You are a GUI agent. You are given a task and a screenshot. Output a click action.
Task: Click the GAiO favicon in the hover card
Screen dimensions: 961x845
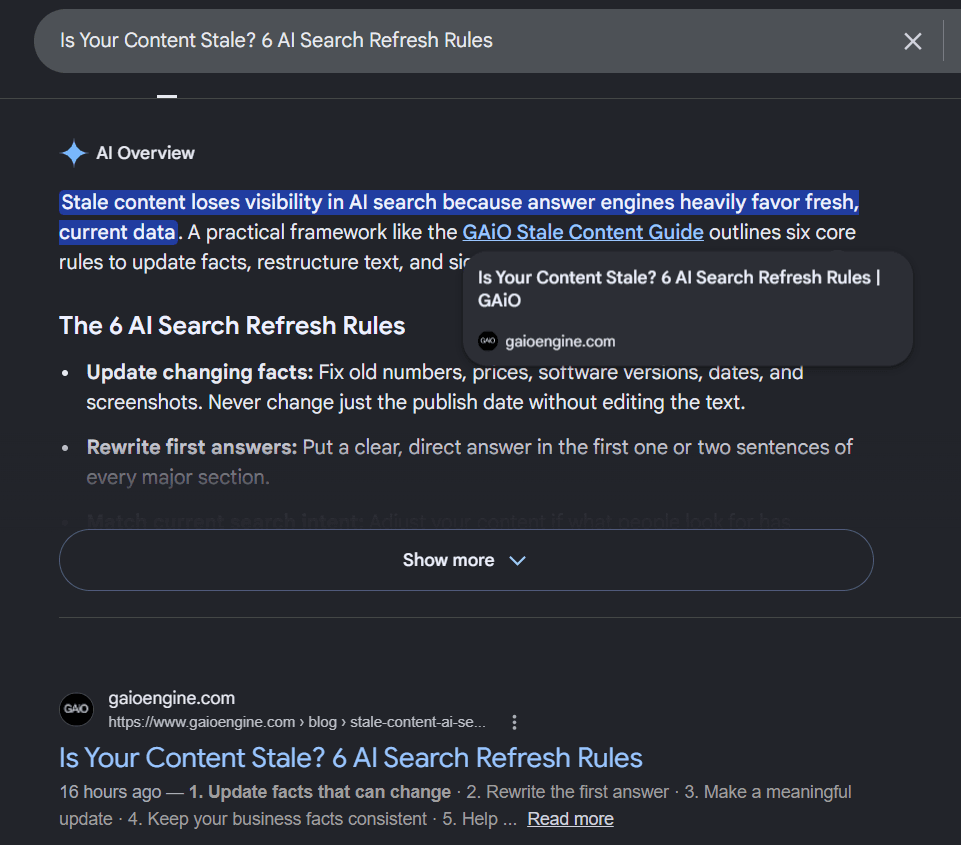click(x=488, y=341)
